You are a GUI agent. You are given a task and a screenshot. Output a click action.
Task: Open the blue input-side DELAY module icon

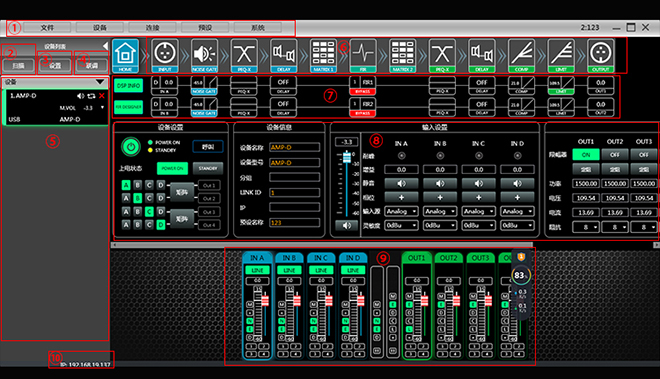pyautogui.click(x=284, y=56)
